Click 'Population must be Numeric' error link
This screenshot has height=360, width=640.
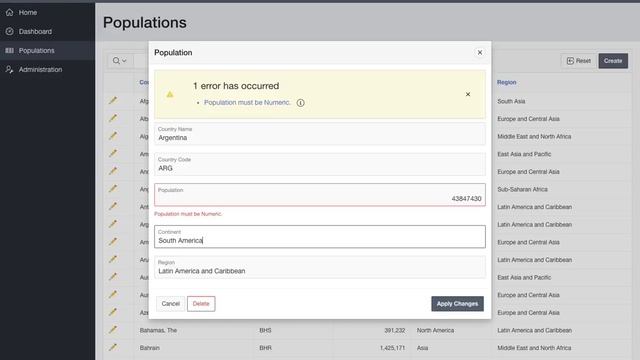247,102
